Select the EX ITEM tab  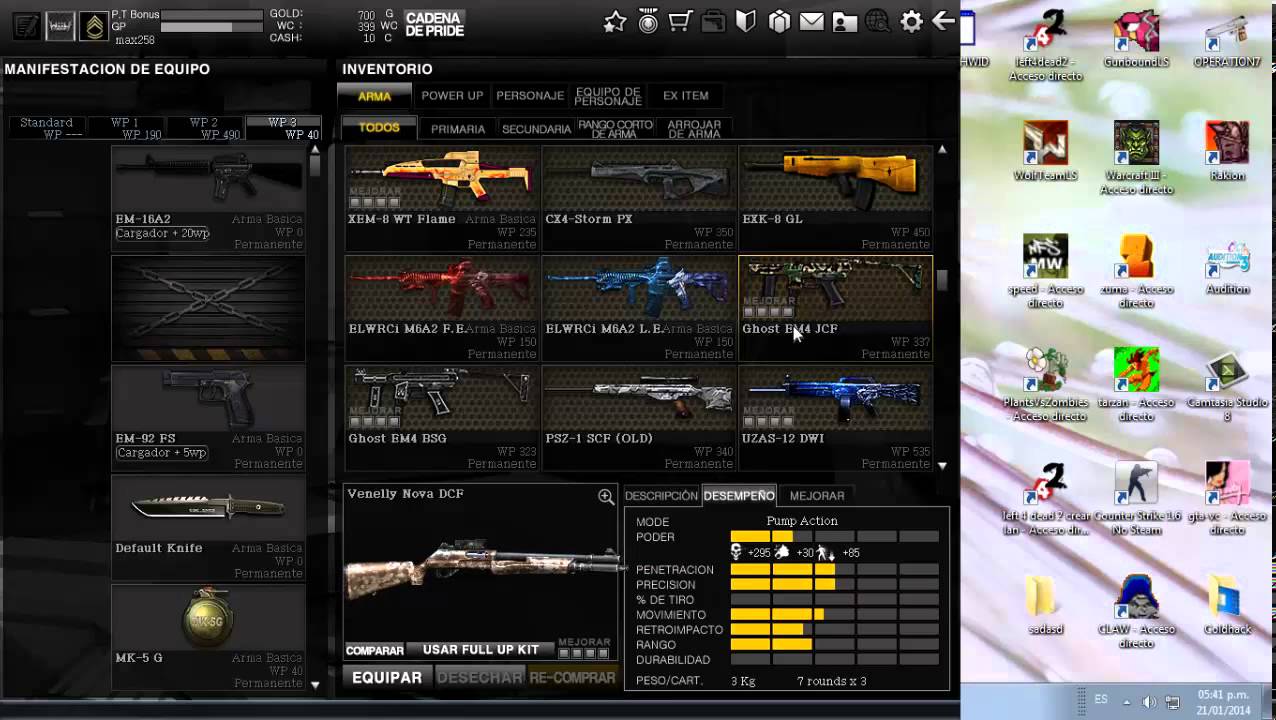click(x=686, y=96)
